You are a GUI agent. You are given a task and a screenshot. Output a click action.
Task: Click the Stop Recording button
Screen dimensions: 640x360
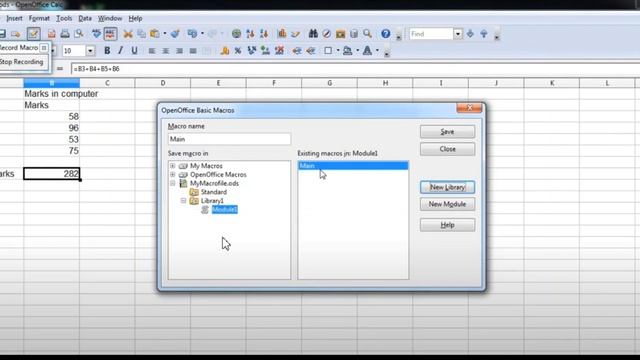[x=23, y=62]
